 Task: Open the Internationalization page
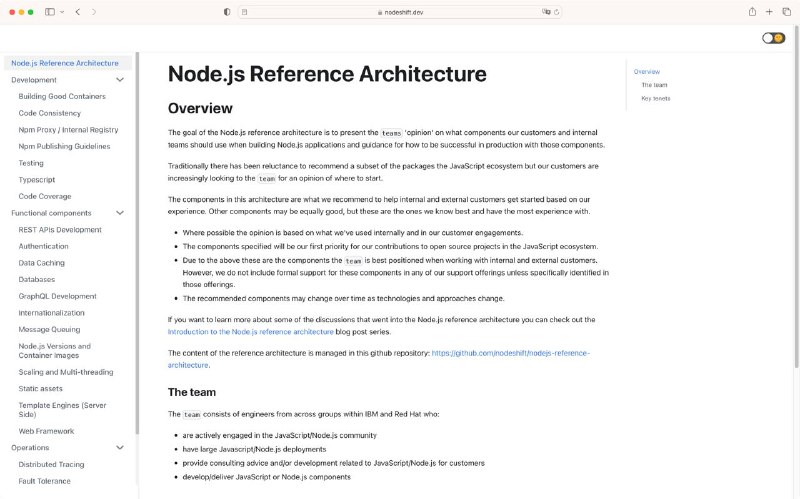52,313
